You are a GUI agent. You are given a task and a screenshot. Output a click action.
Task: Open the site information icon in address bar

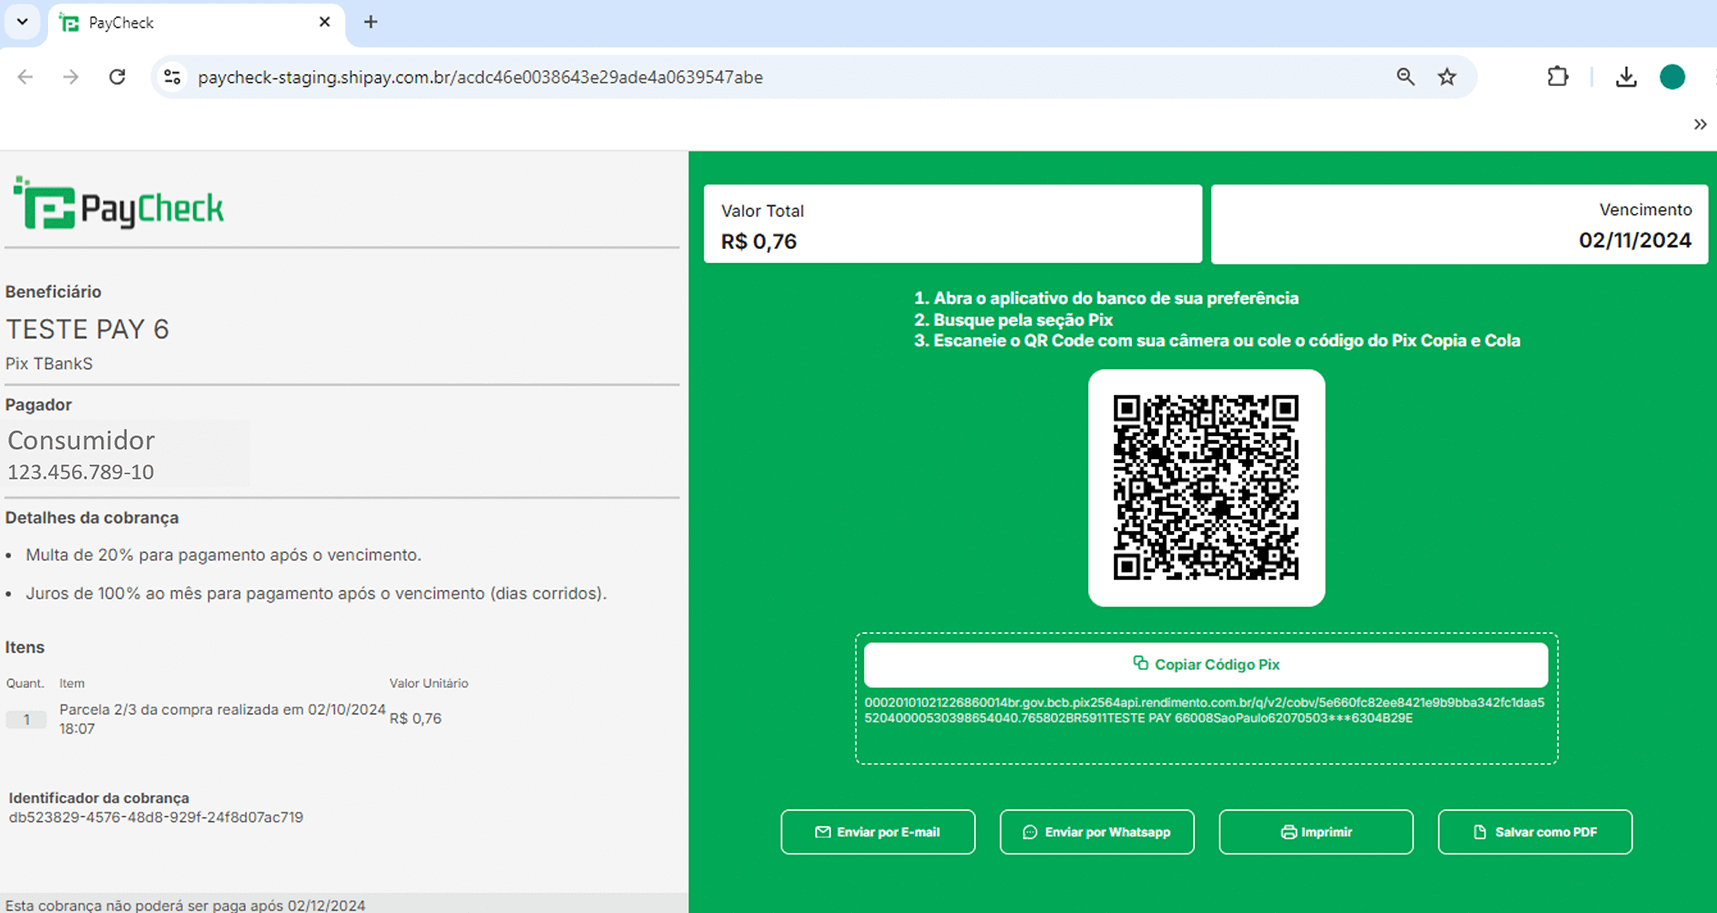(x=172, y=77)
